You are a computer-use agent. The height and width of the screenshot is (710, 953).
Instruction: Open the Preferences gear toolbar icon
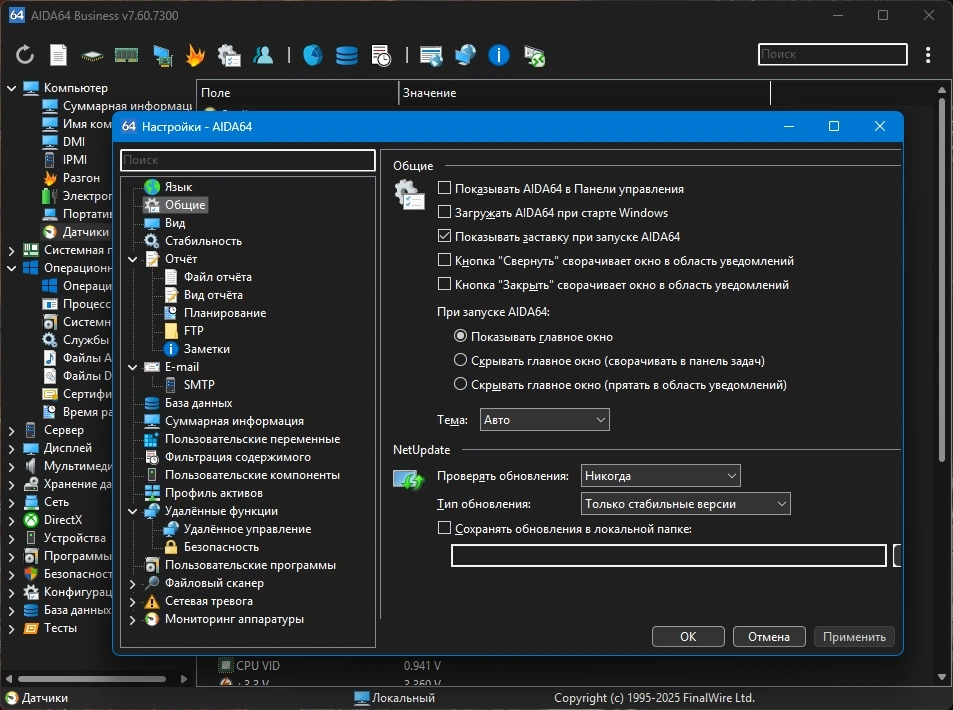[229, 55]
